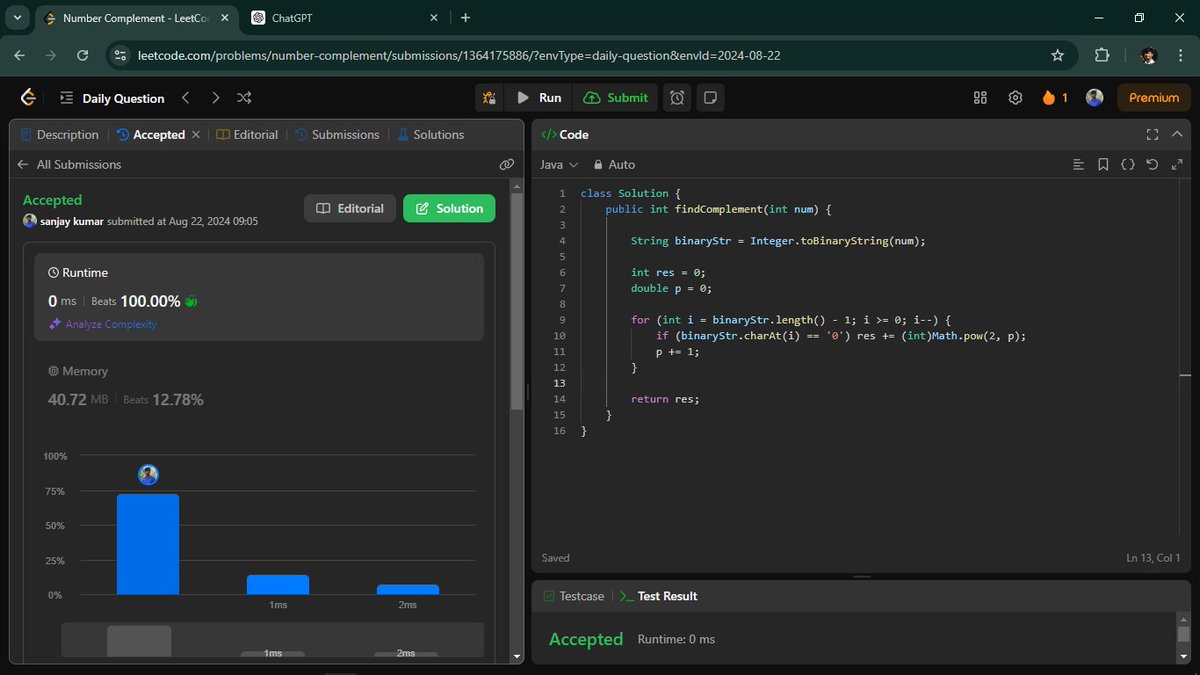Open a new browser tab
This screenshot has width=1200, height=675.
(465, 18)
